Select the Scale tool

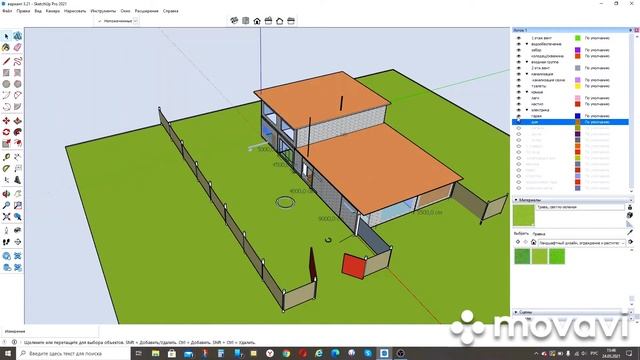6,143
